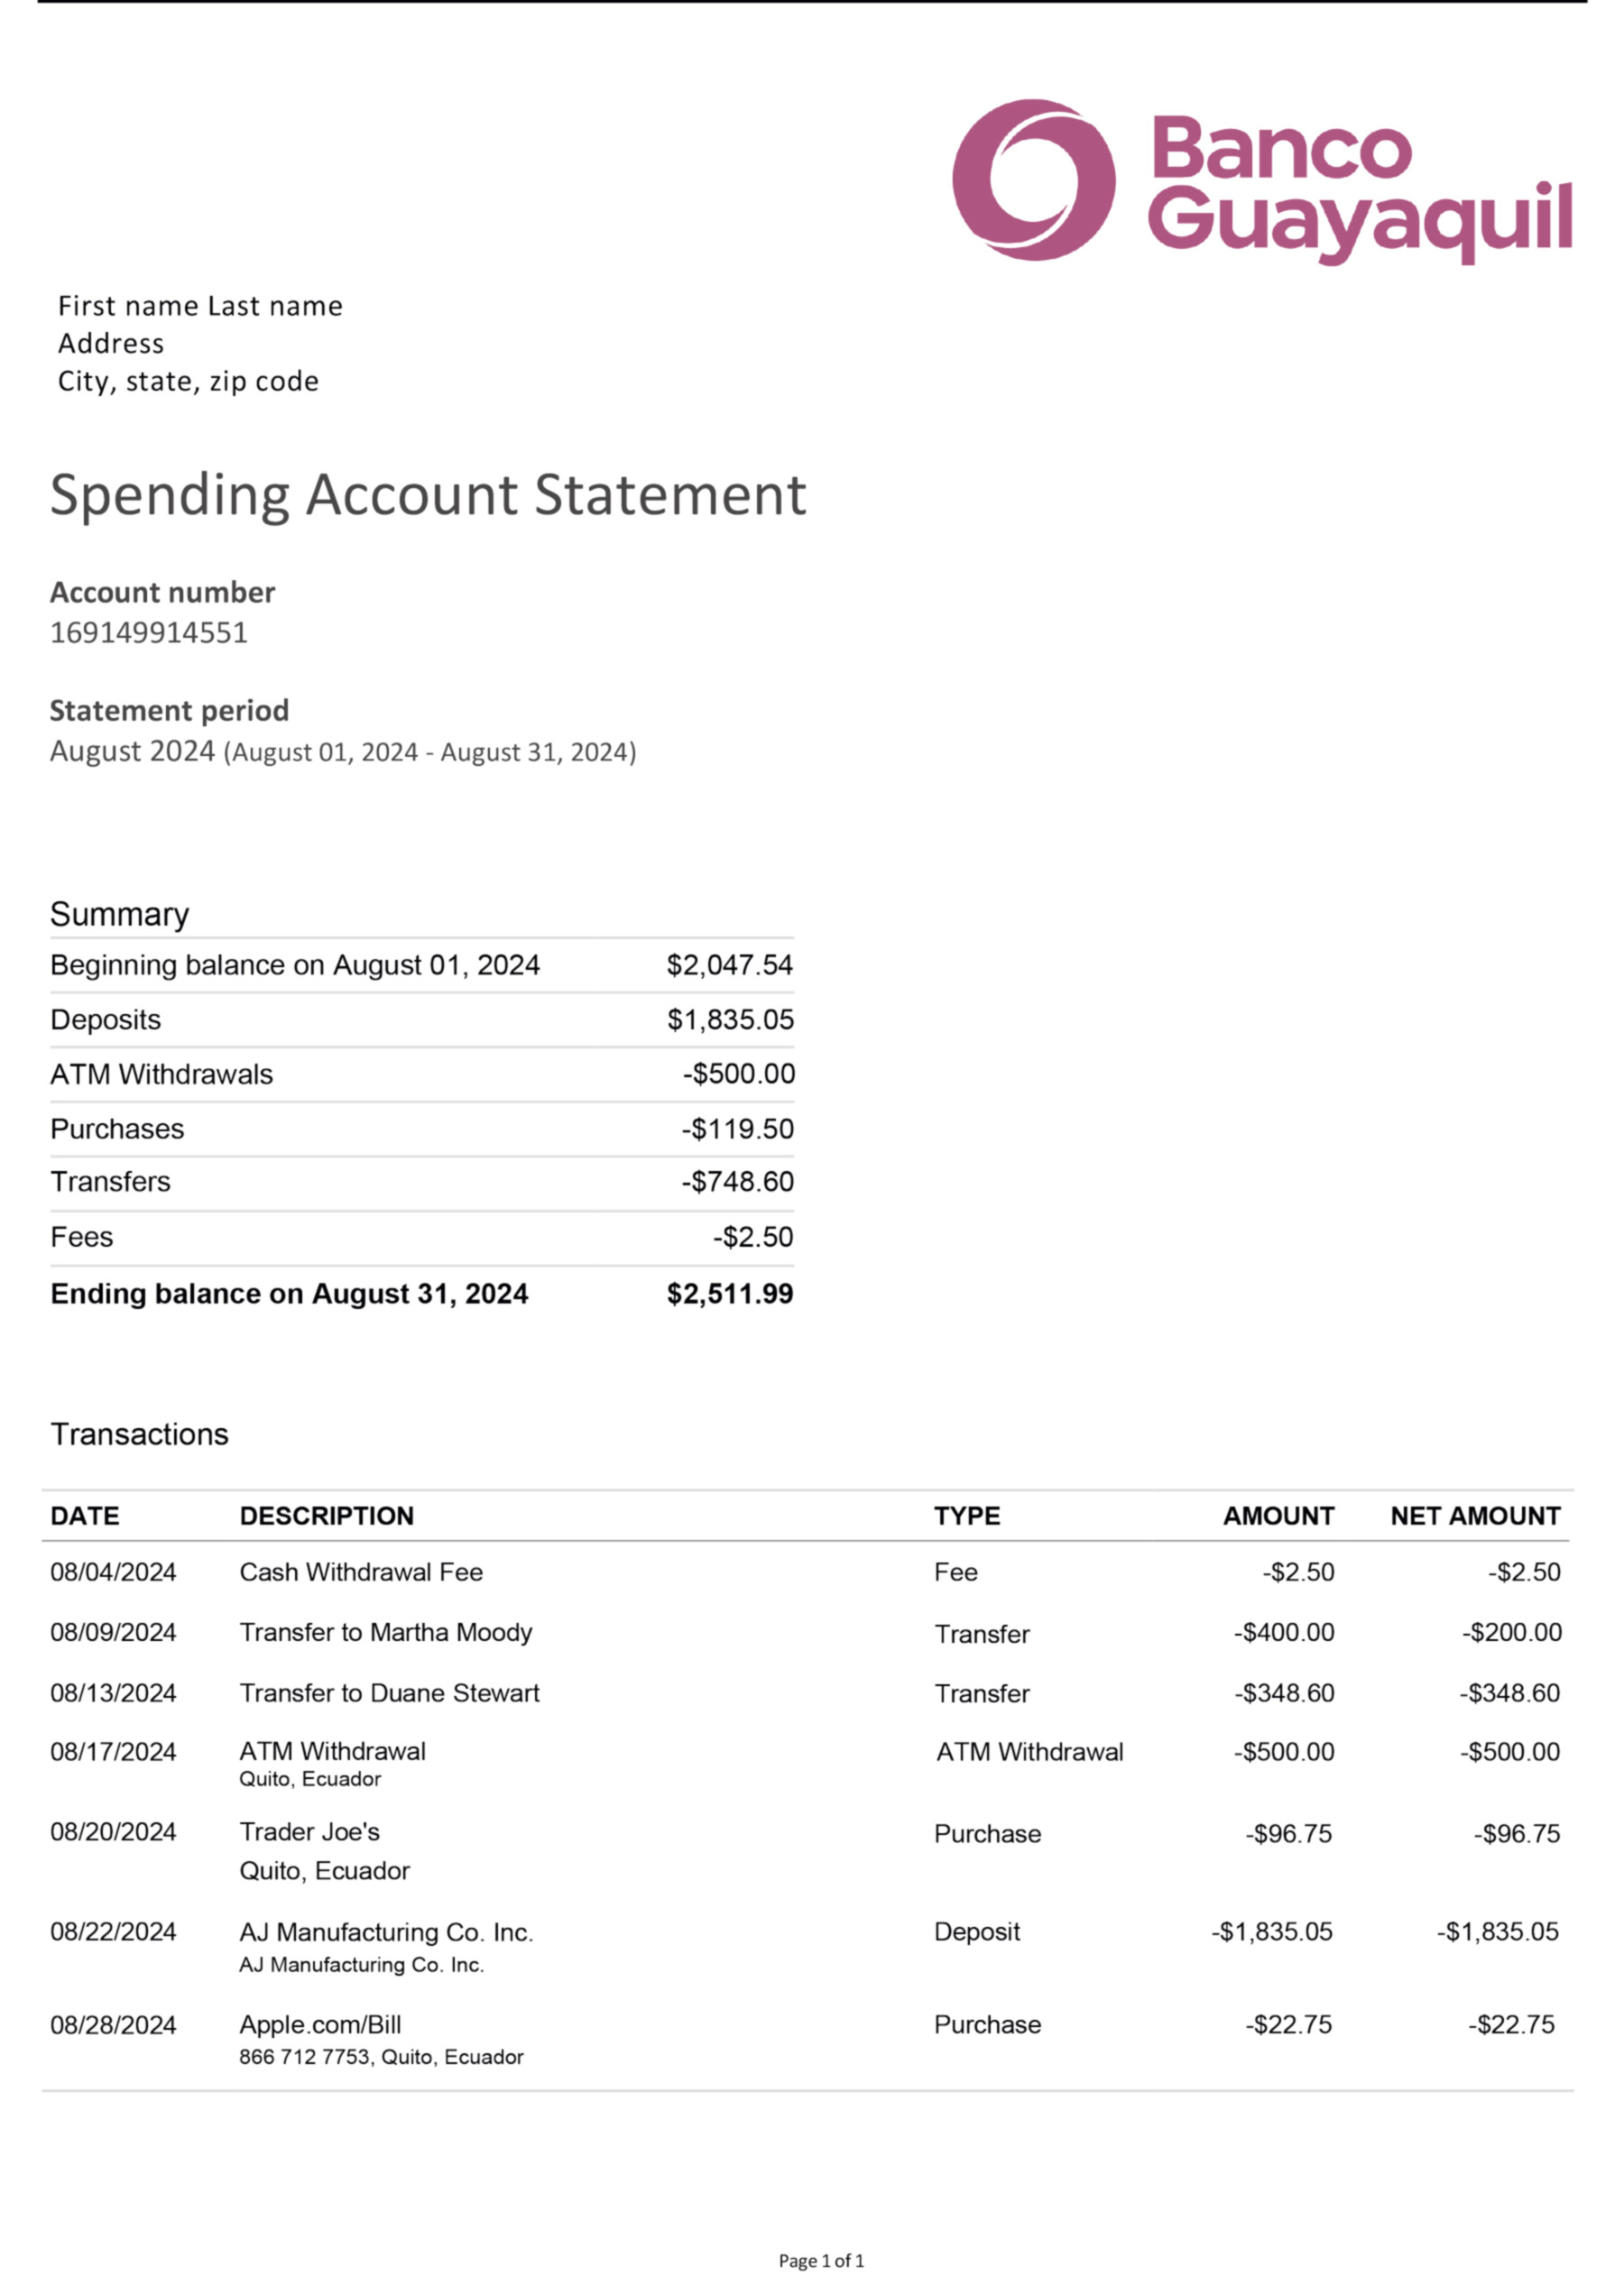Click the 08/17/2024 ATM withdrawal date
The height and width of the screenshot is (2277, 1624).
(x=113, y=1752)
